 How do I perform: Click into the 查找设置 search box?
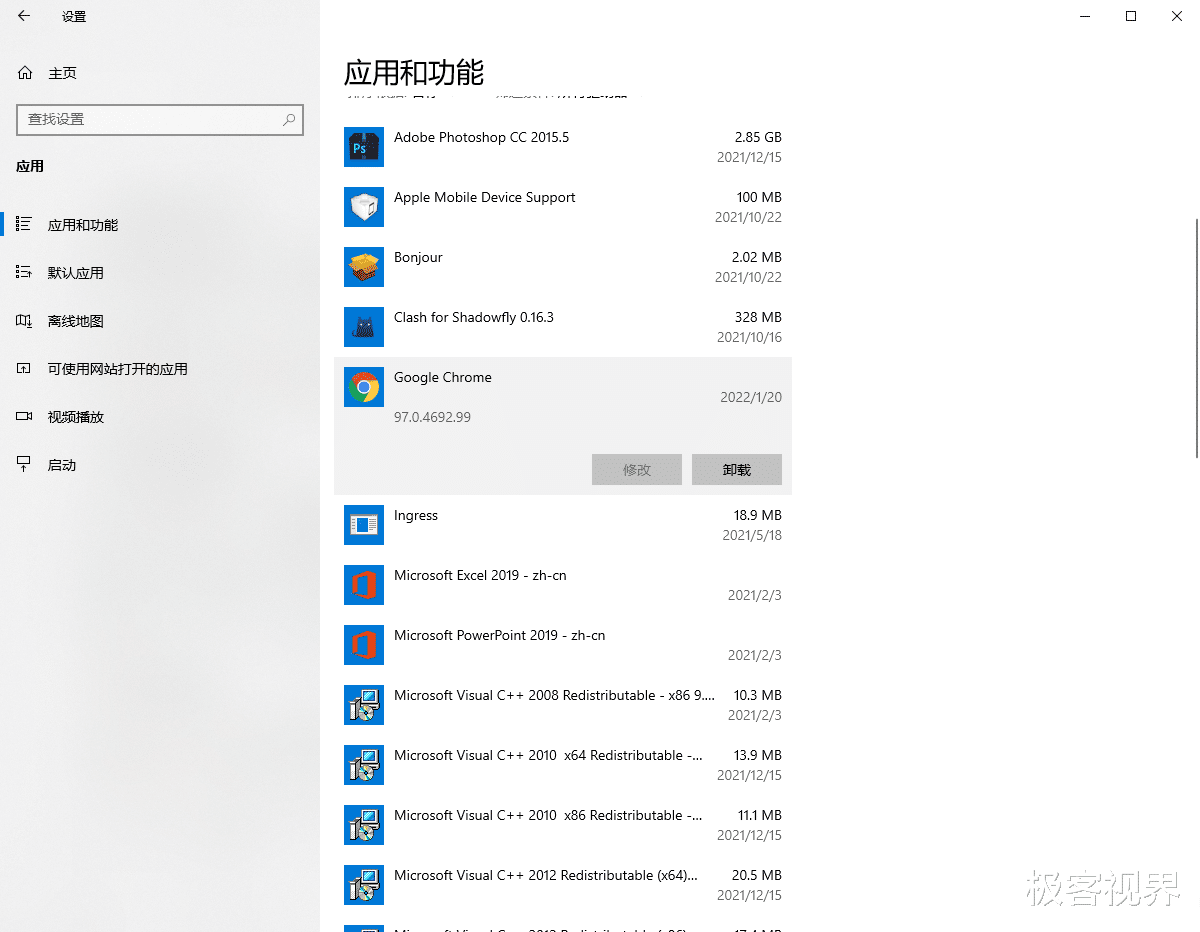(x=160, y=119)
